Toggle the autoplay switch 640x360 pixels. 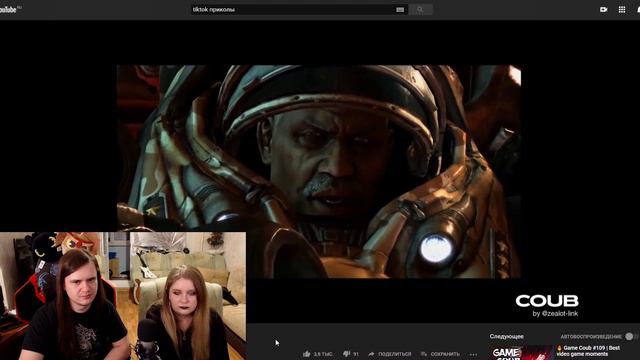(632, 336)
